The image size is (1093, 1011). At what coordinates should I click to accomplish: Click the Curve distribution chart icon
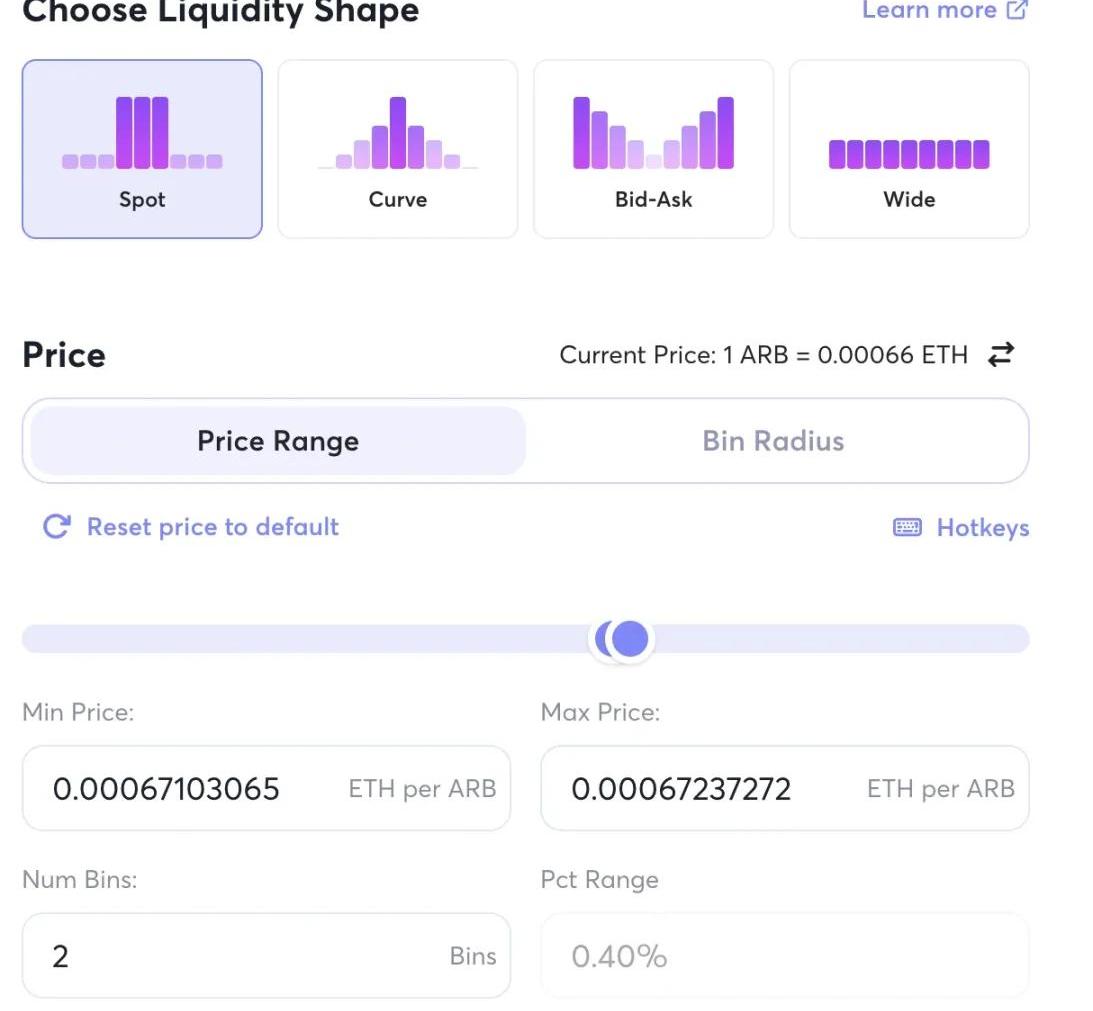point(397,133)
